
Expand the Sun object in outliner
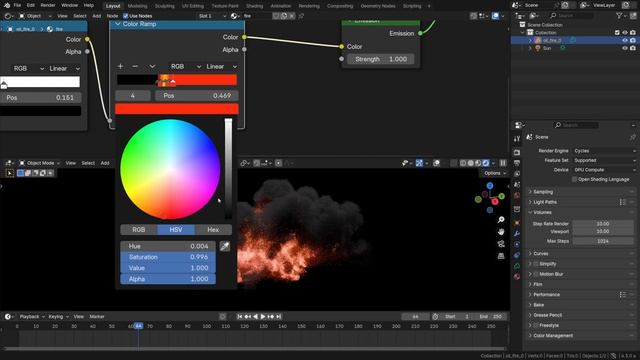[530, 48]
